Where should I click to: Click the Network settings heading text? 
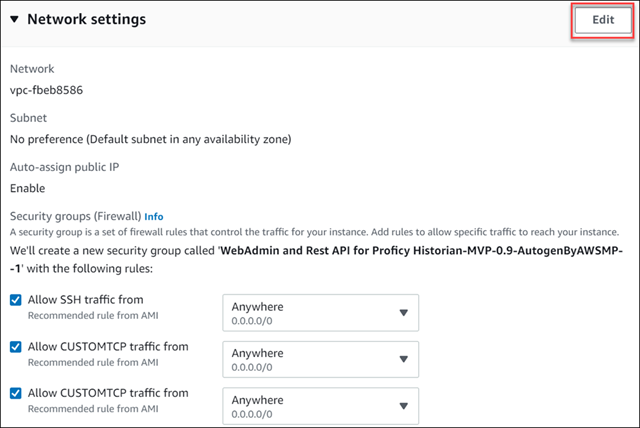pyautogui.click(x=87, y=19)
